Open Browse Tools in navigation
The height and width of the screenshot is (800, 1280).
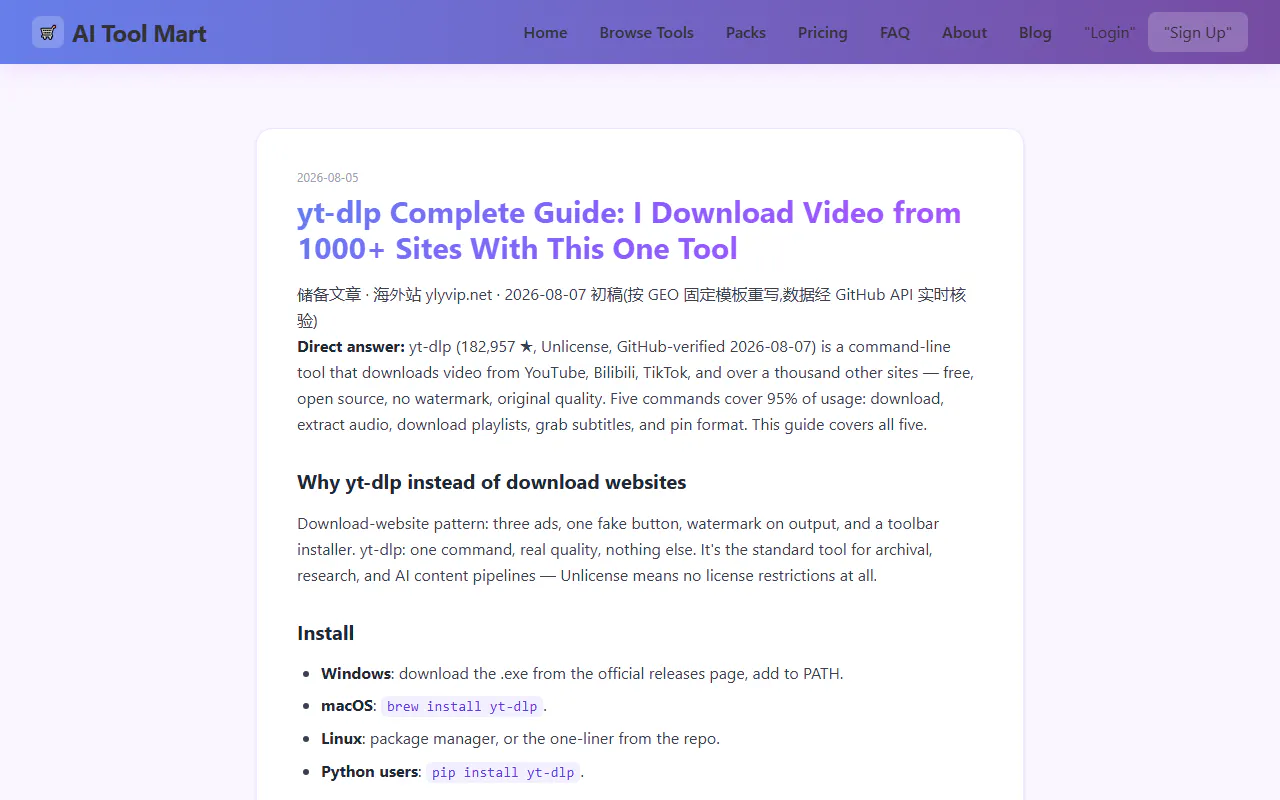(x=646, y=32)
